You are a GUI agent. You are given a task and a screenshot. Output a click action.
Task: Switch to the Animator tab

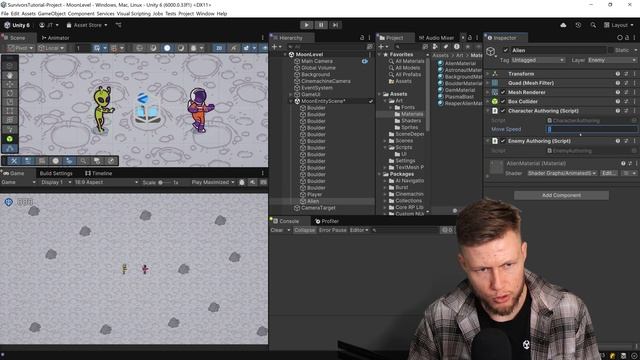tap(56, 38)
